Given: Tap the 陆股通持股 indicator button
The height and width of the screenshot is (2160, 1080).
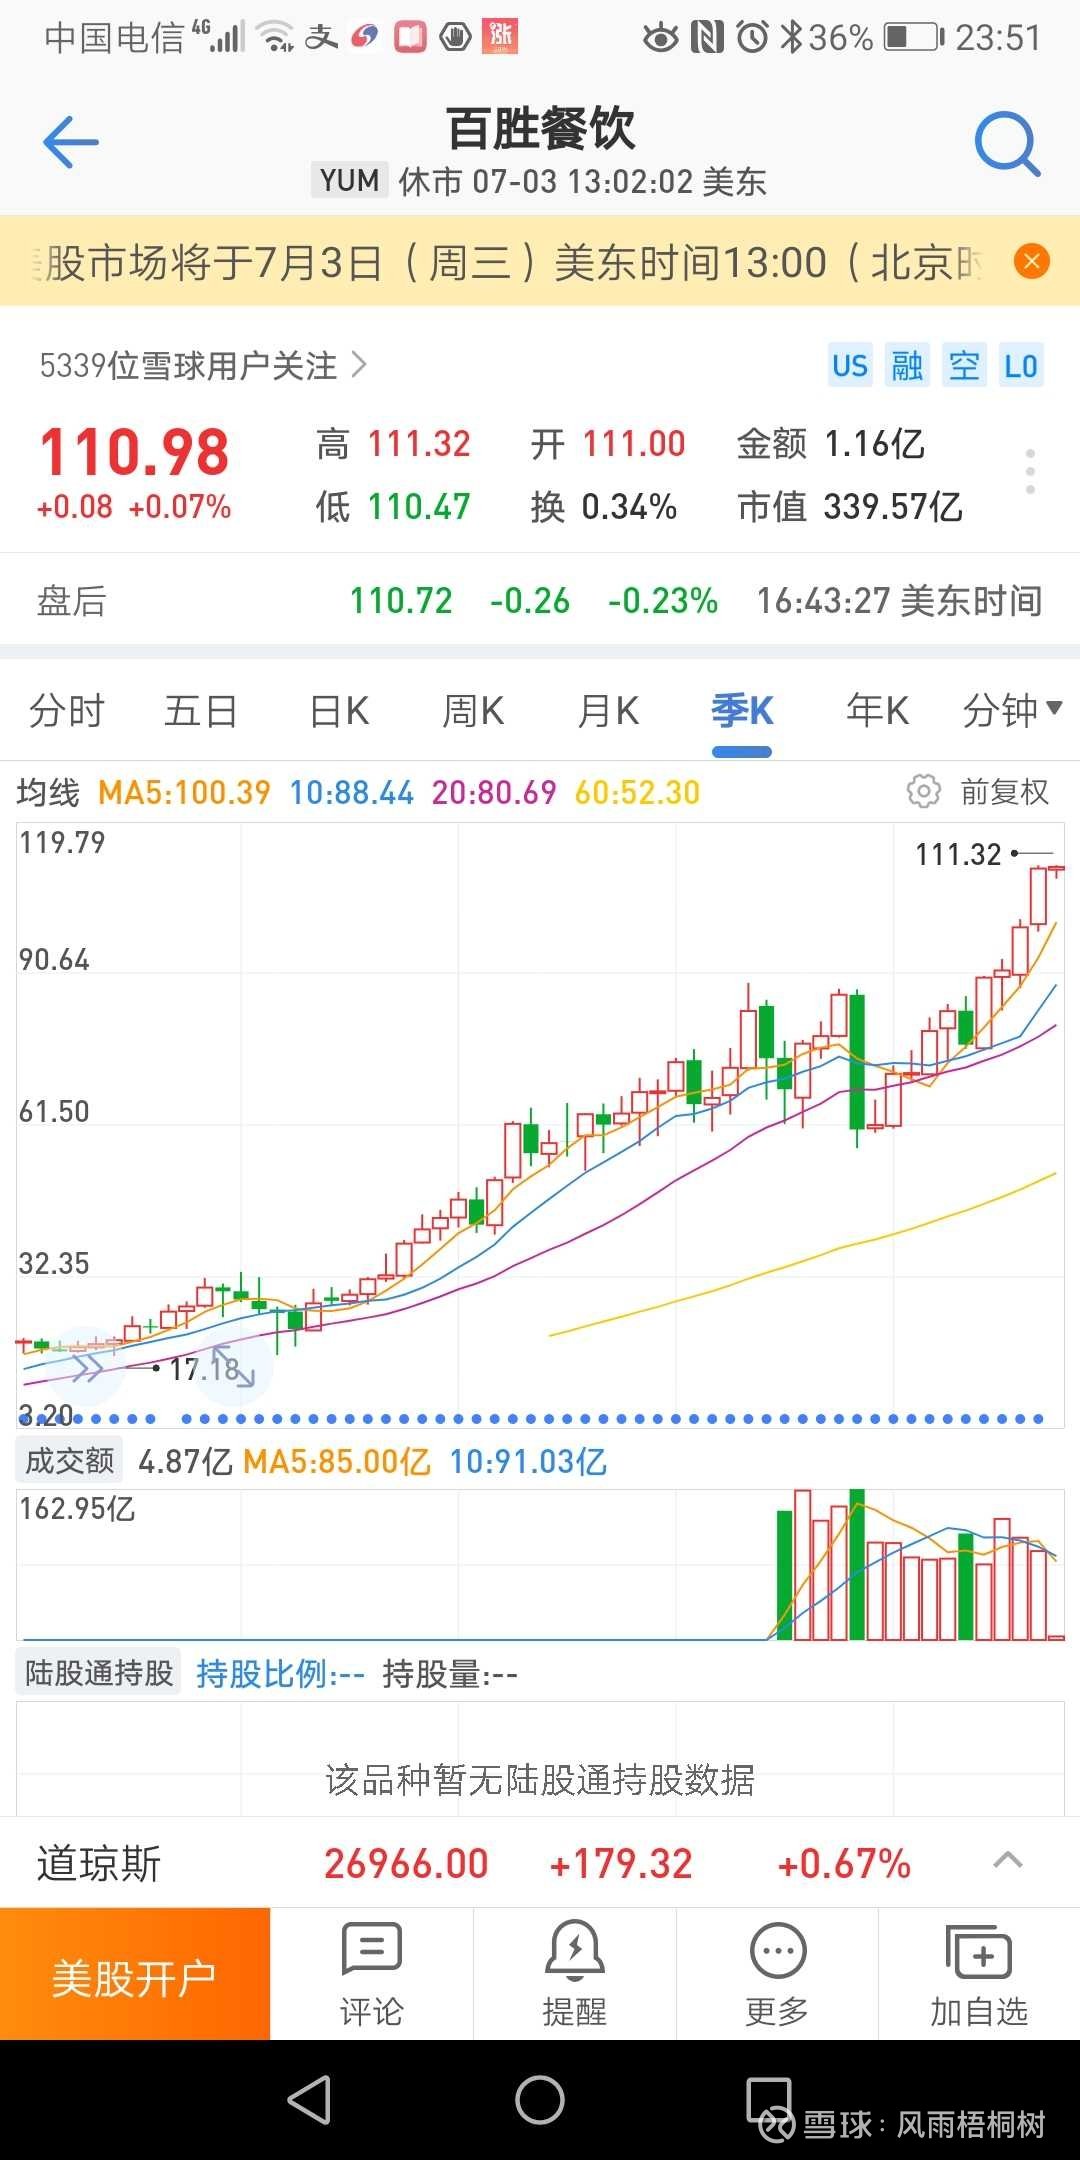Looking at the screenshot, I should click(x=99, y=1672).
